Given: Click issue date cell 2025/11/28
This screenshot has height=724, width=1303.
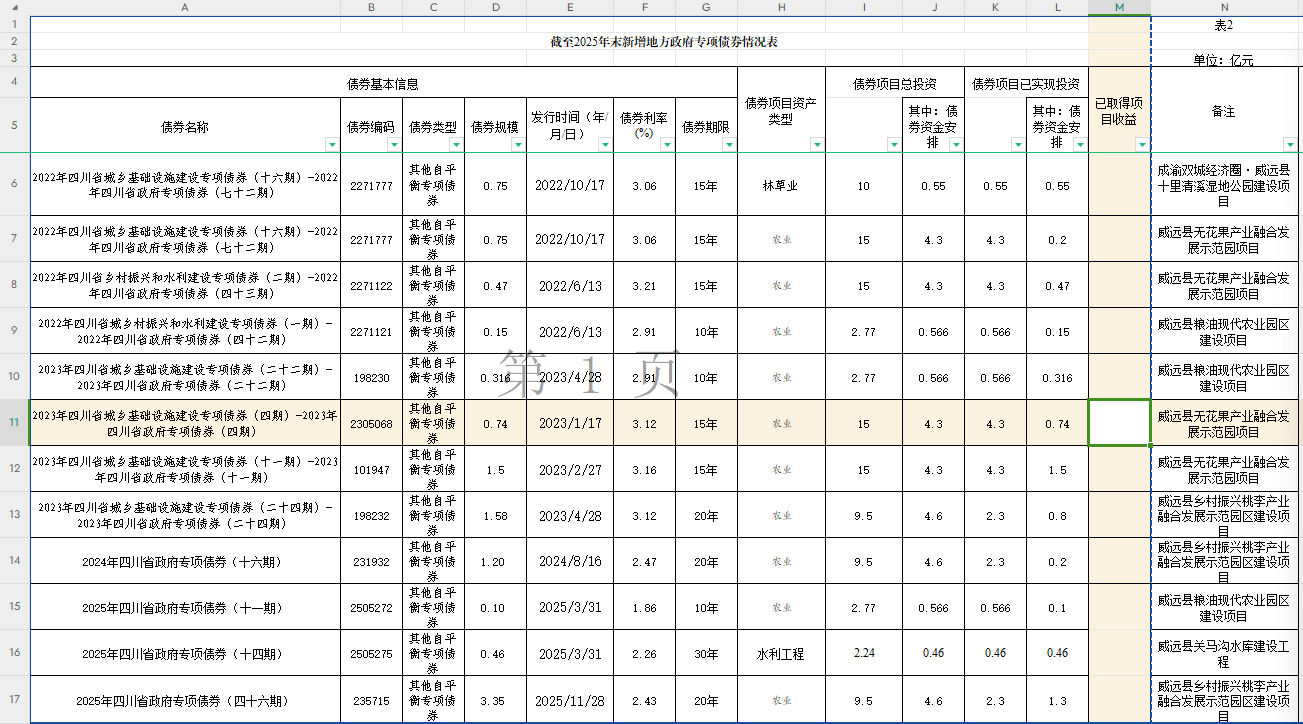Looking at the screenshot, I should coord(570,700).
